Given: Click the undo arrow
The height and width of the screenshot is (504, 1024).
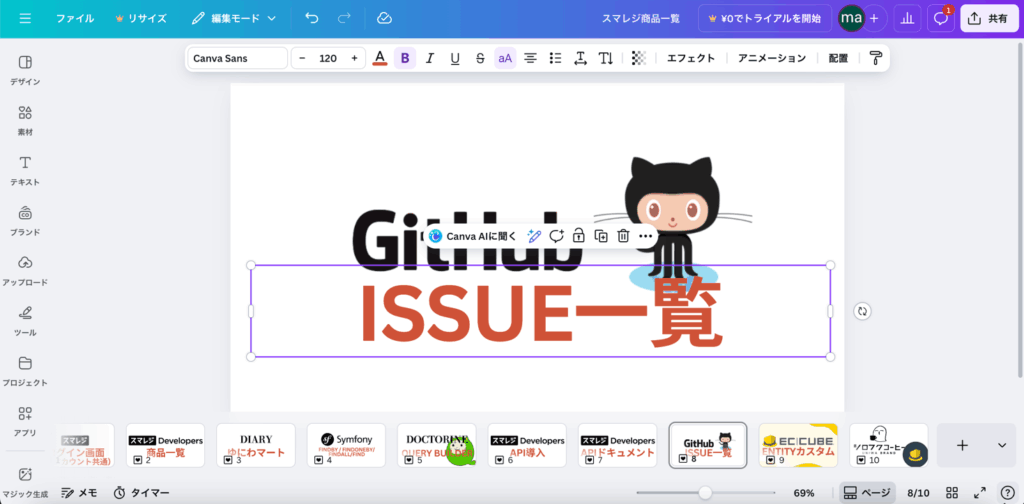Looking at the screenshot, I should [x=312, y=18].
